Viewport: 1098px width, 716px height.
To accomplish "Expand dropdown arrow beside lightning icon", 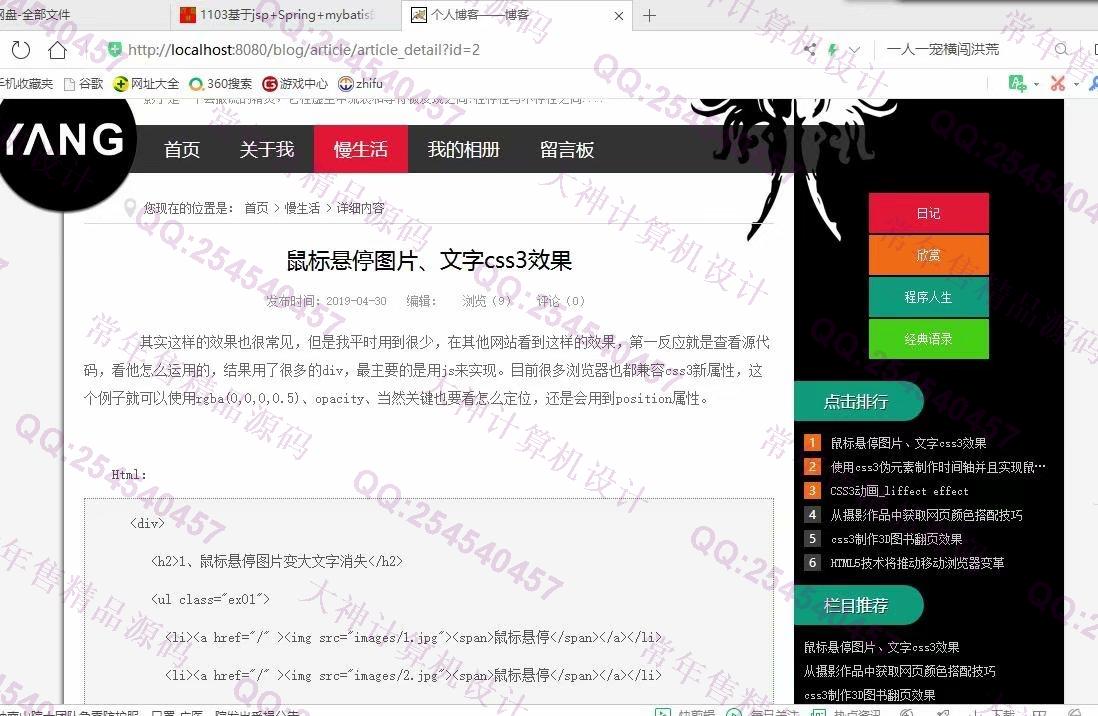I will (854, 50).
